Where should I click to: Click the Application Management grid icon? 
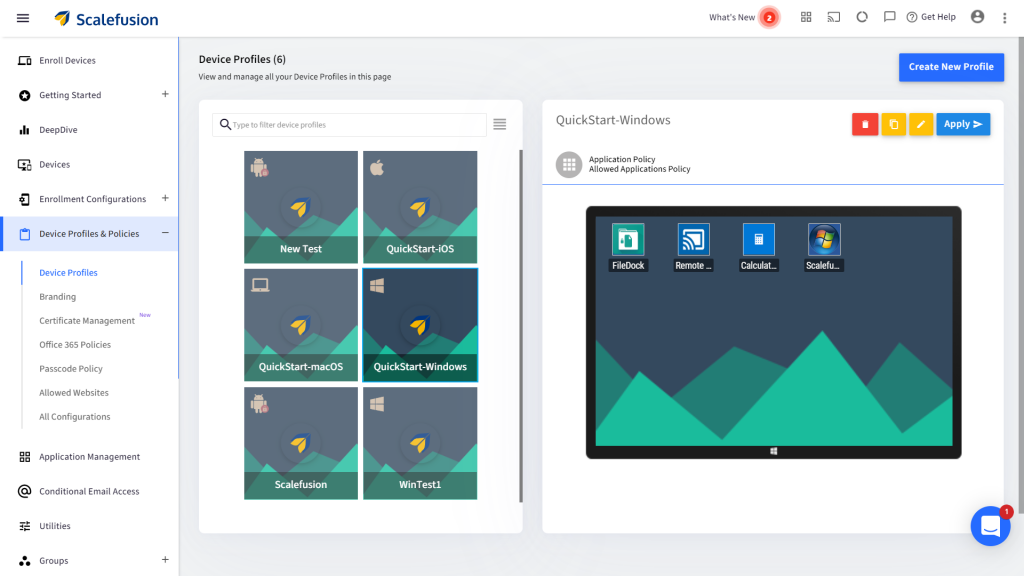click(x=25, y=457)
